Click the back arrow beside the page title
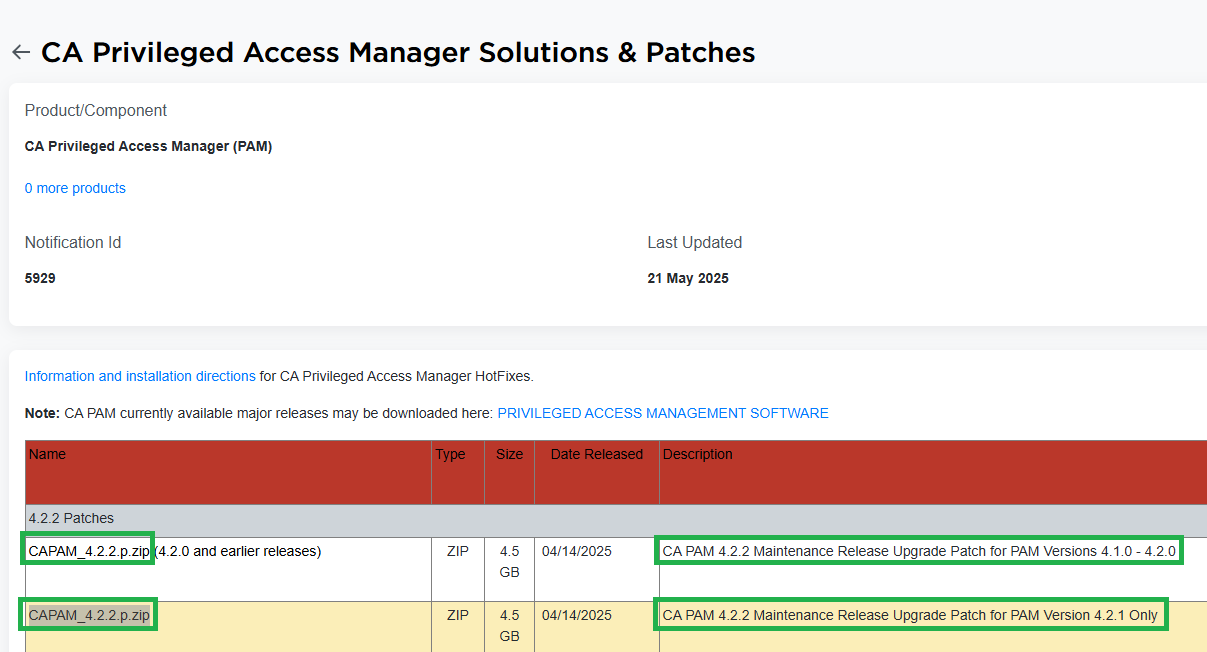This screenshot has height=652, width=1207. click(x=21, y=53)
